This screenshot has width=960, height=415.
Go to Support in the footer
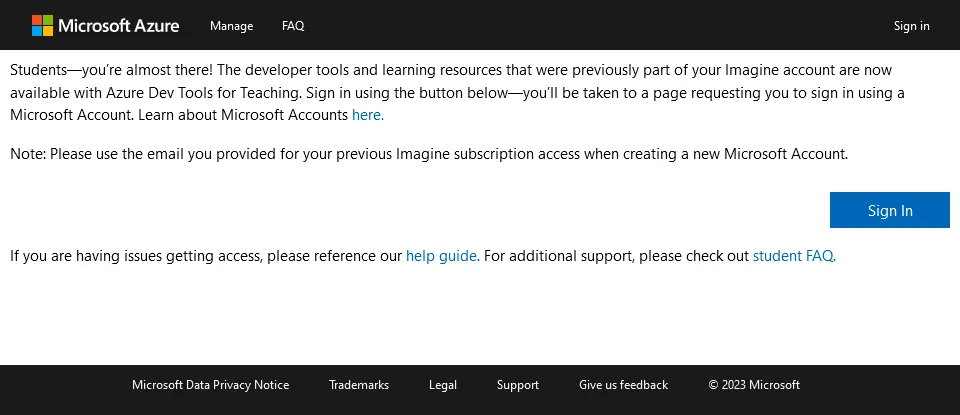click(x=517, y=385)
